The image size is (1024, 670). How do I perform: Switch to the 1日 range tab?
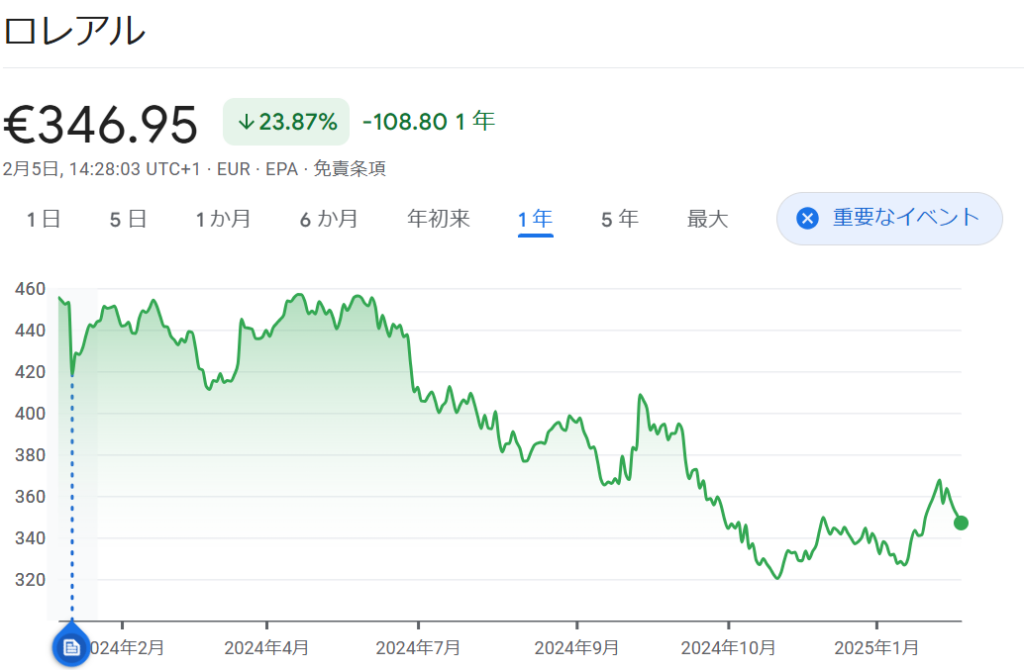pyautogui.click(x=44, y=219)
